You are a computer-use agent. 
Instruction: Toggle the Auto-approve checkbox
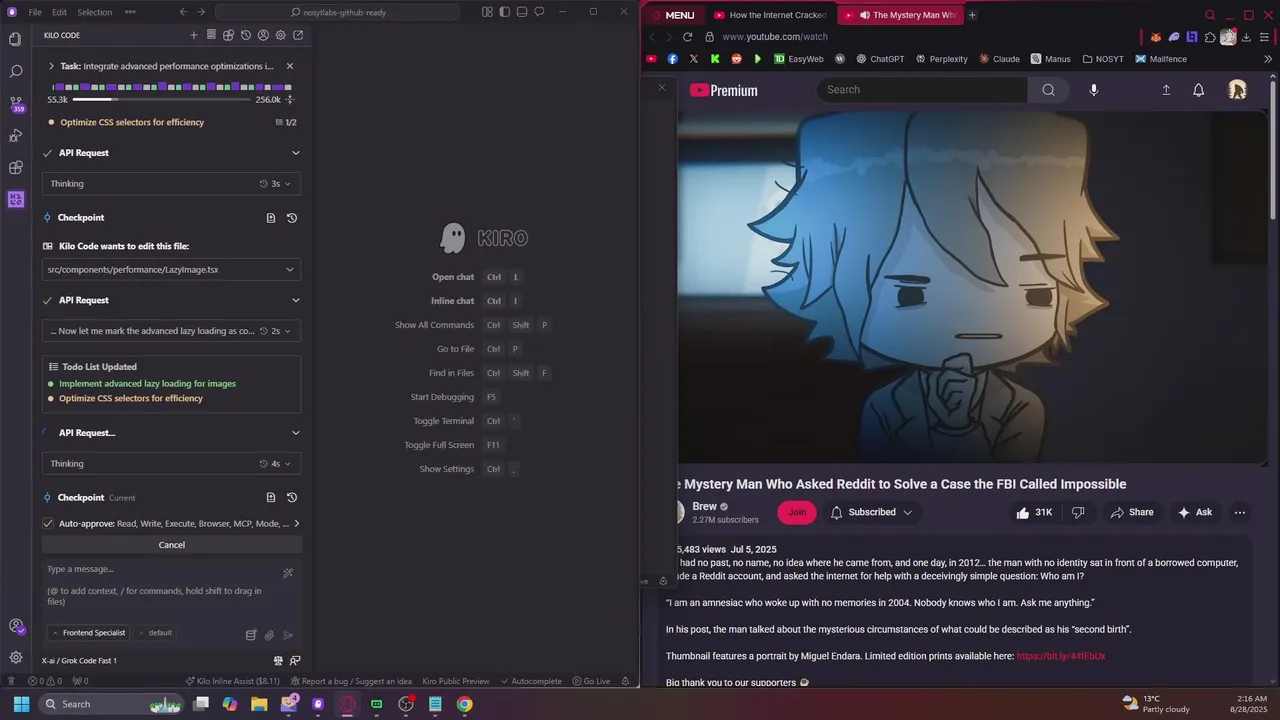[x=48, y=523]
